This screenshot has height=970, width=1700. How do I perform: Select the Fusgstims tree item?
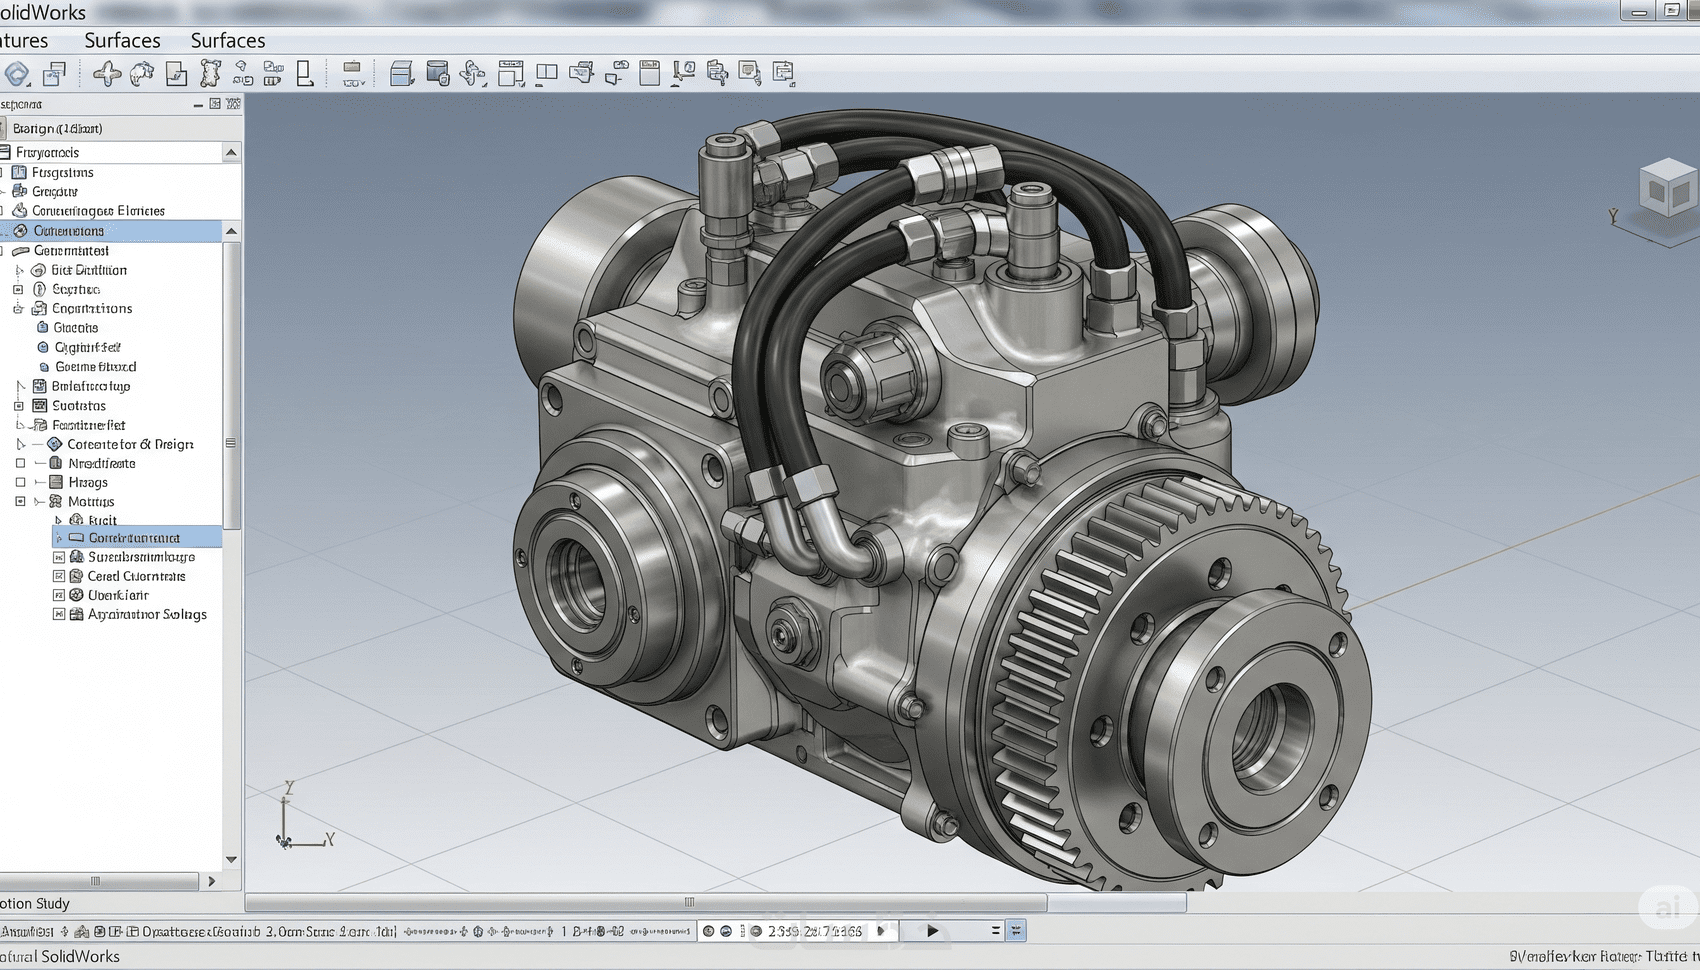point(62,172)
